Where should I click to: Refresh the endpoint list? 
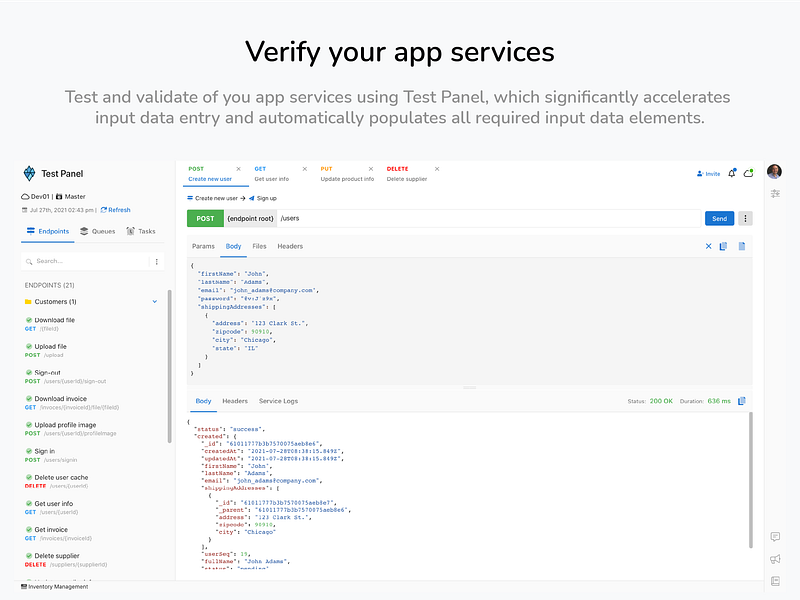pos(116,210)
